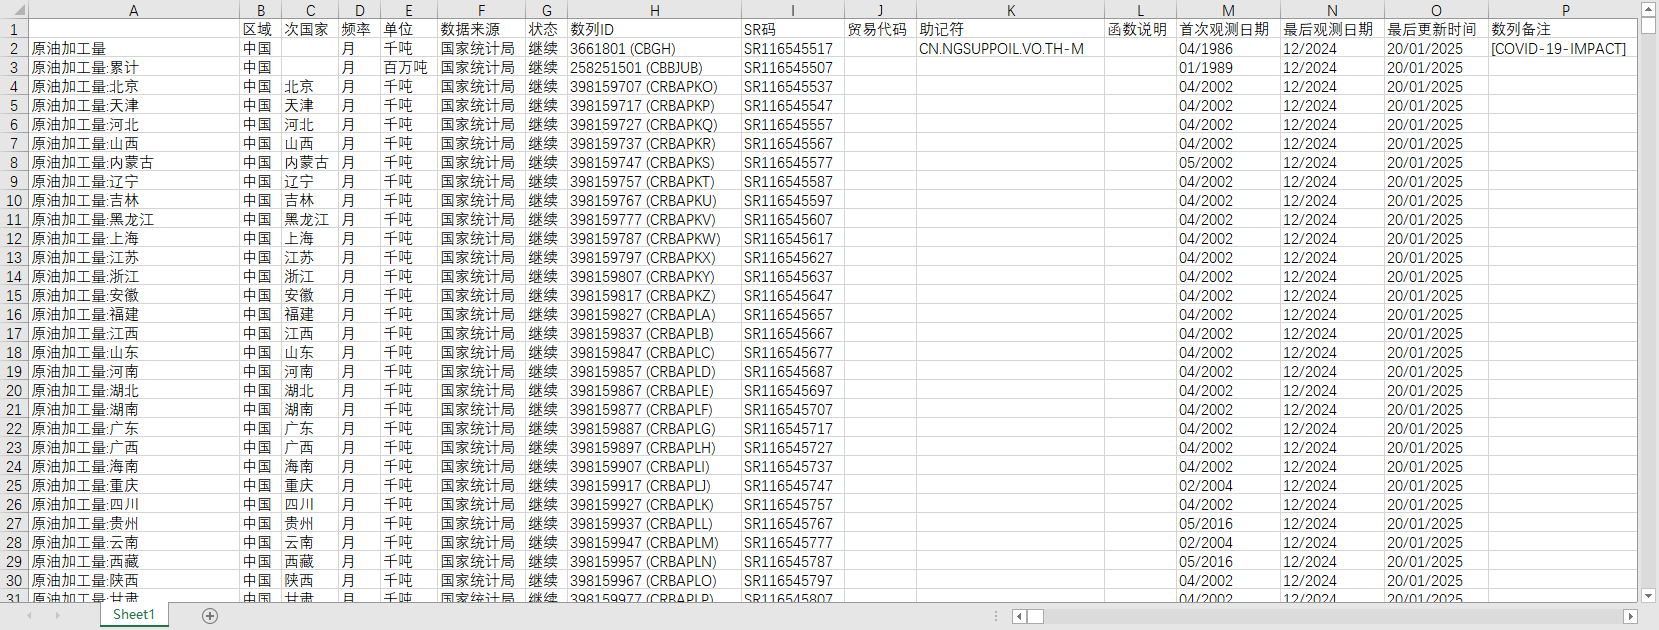The image size is (1659, 630).
Task: Select first observation date in 云南 row
Action: point(1228,542)
